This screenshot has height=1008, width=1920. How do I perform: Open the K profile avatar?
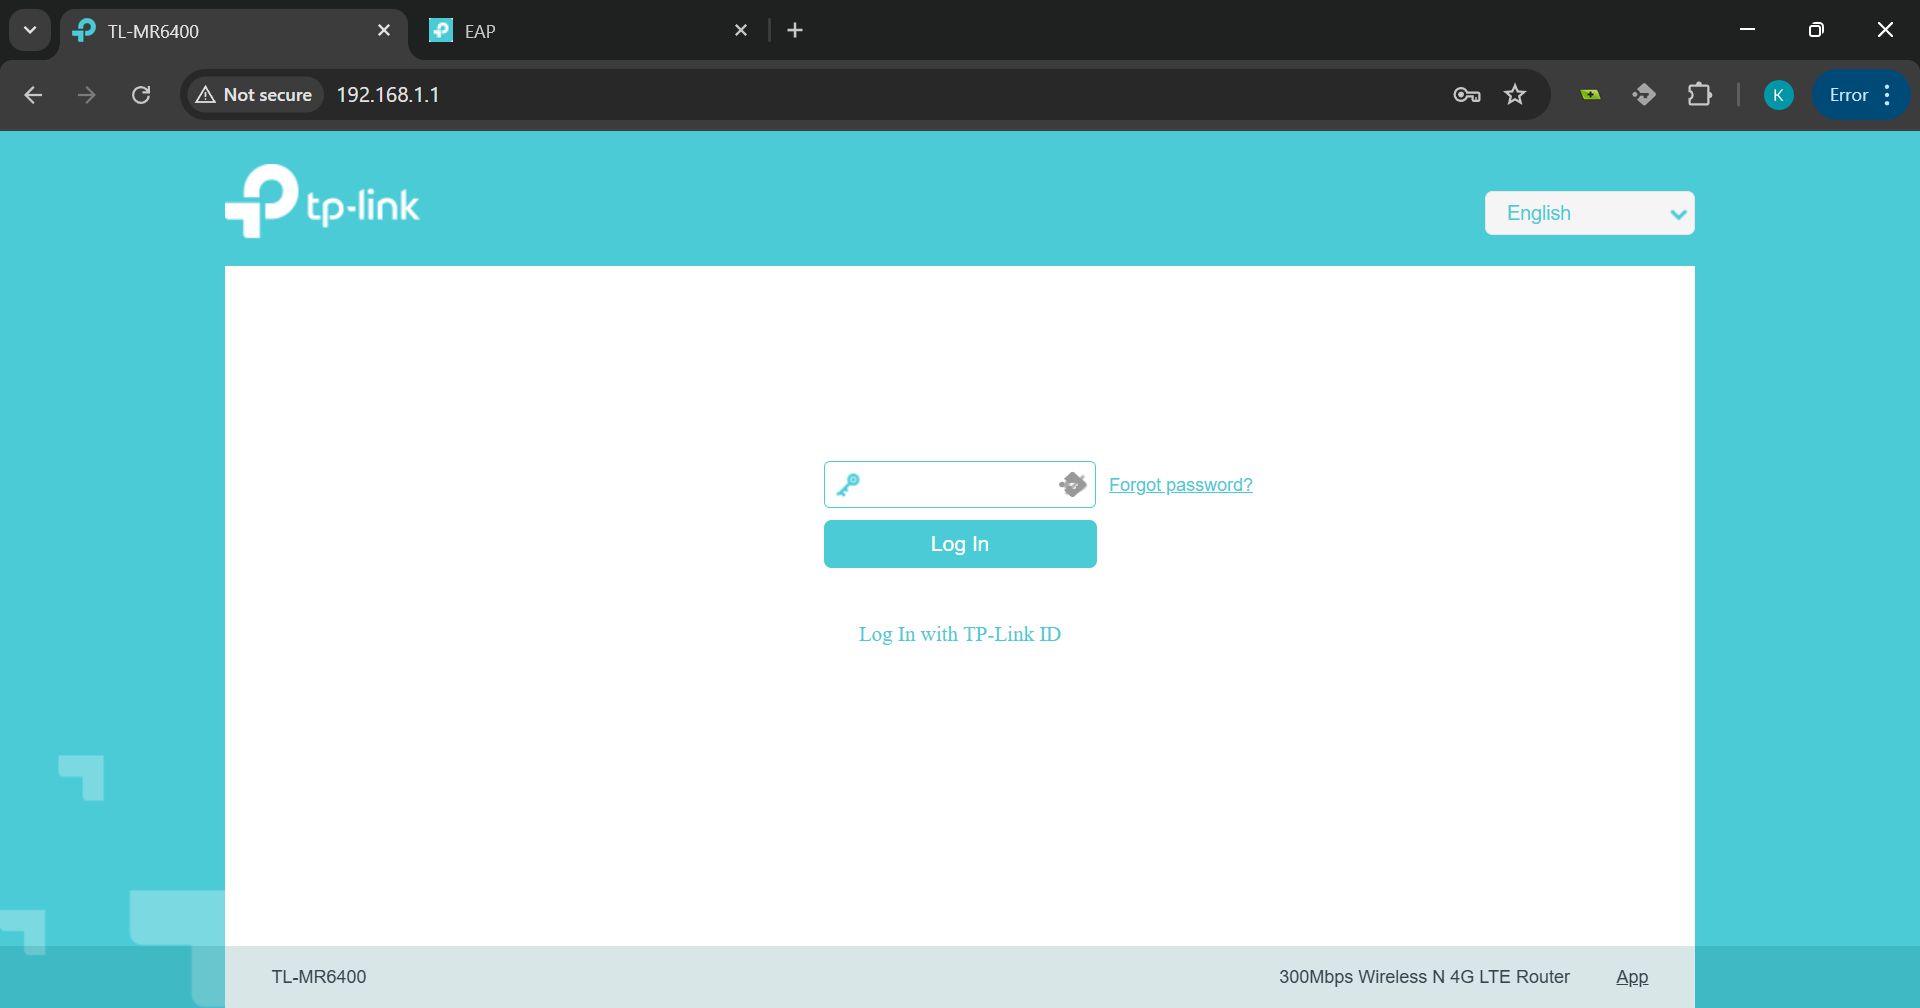[1778, 95]
